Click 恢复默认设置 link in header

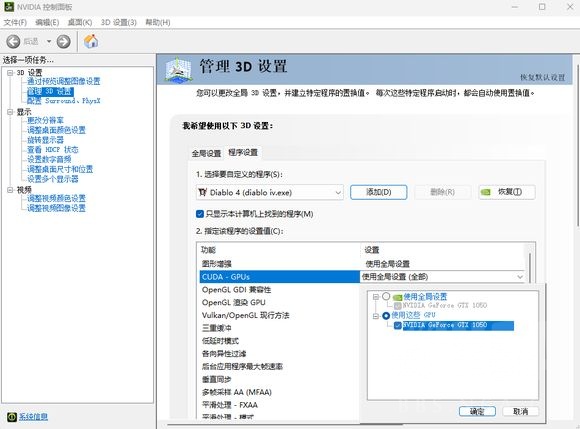coord(542,77)
